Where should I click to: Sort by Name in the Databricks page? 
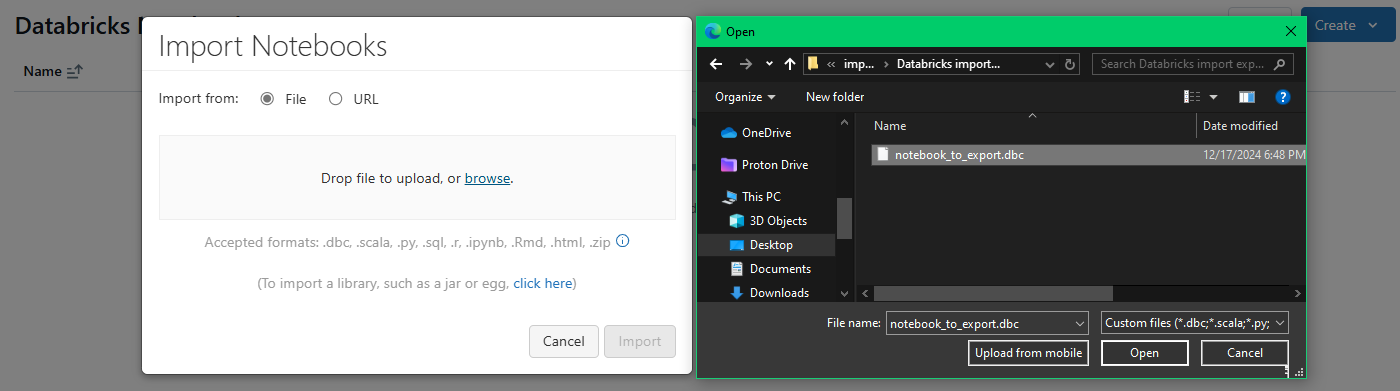[x=53, y=72]
